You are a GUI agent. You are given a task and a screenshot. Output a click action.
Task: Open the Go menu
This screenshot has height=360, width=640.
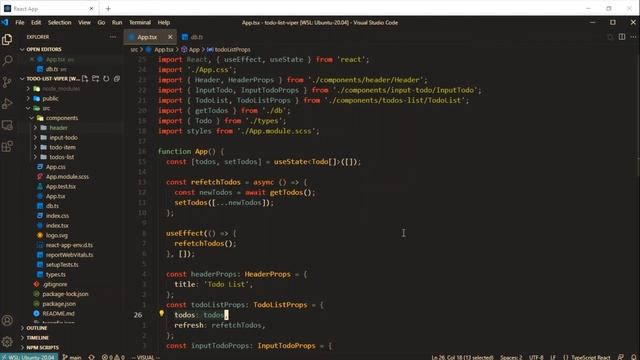coord(101,22)
